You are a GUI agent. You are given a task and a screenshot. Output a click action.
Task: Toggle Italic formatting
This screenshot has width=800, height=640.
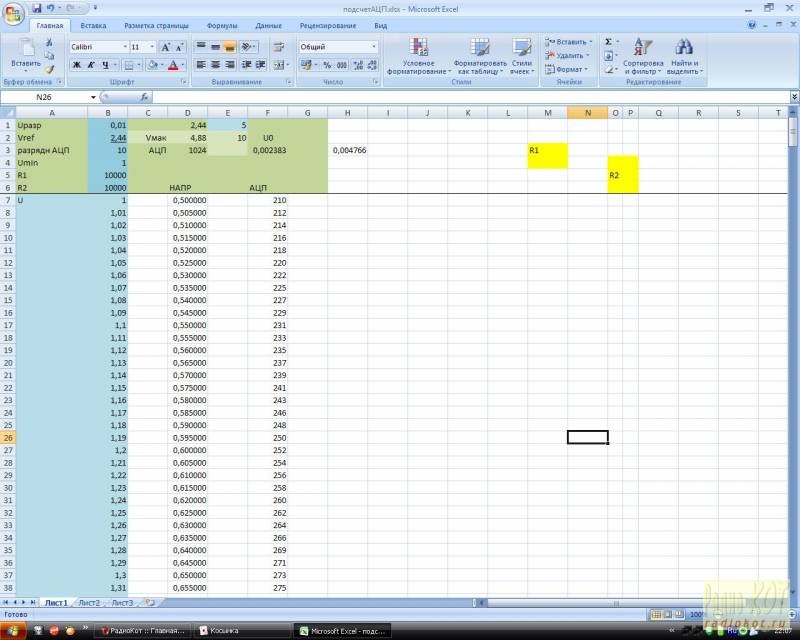[90, 65]
